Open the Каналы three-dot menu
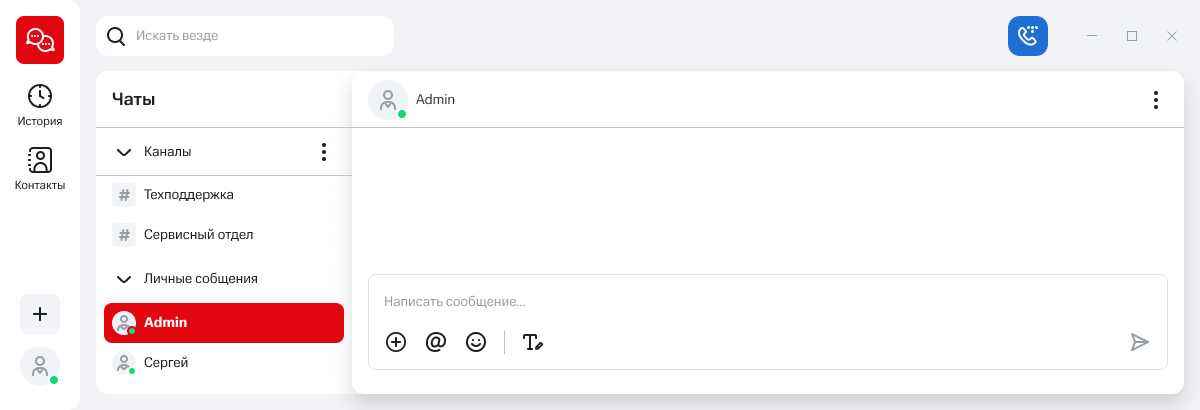 point(323,152)
